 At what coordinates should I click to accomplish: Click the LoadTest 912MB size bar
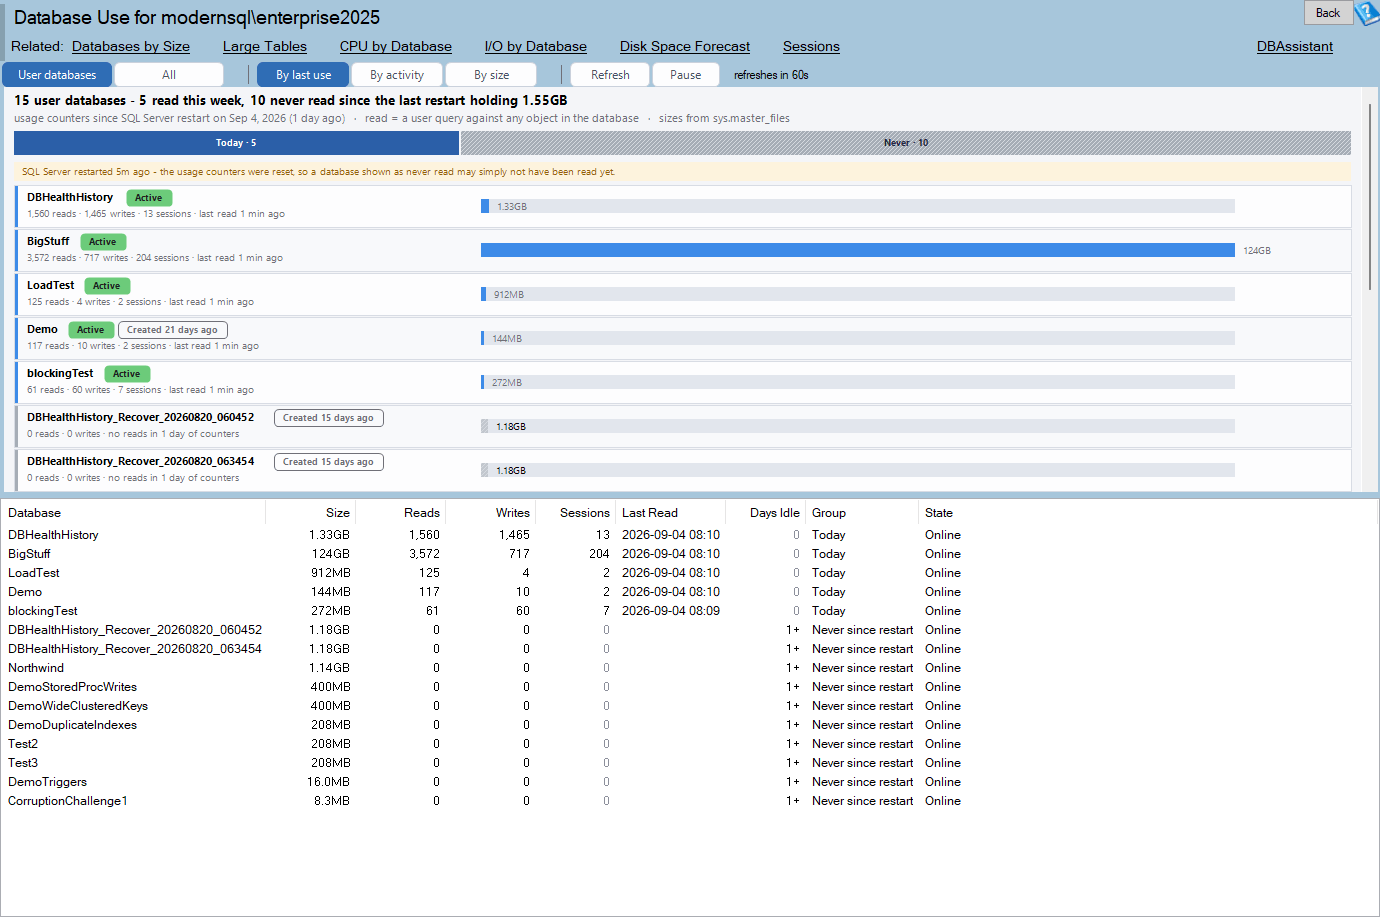[858, 294]
